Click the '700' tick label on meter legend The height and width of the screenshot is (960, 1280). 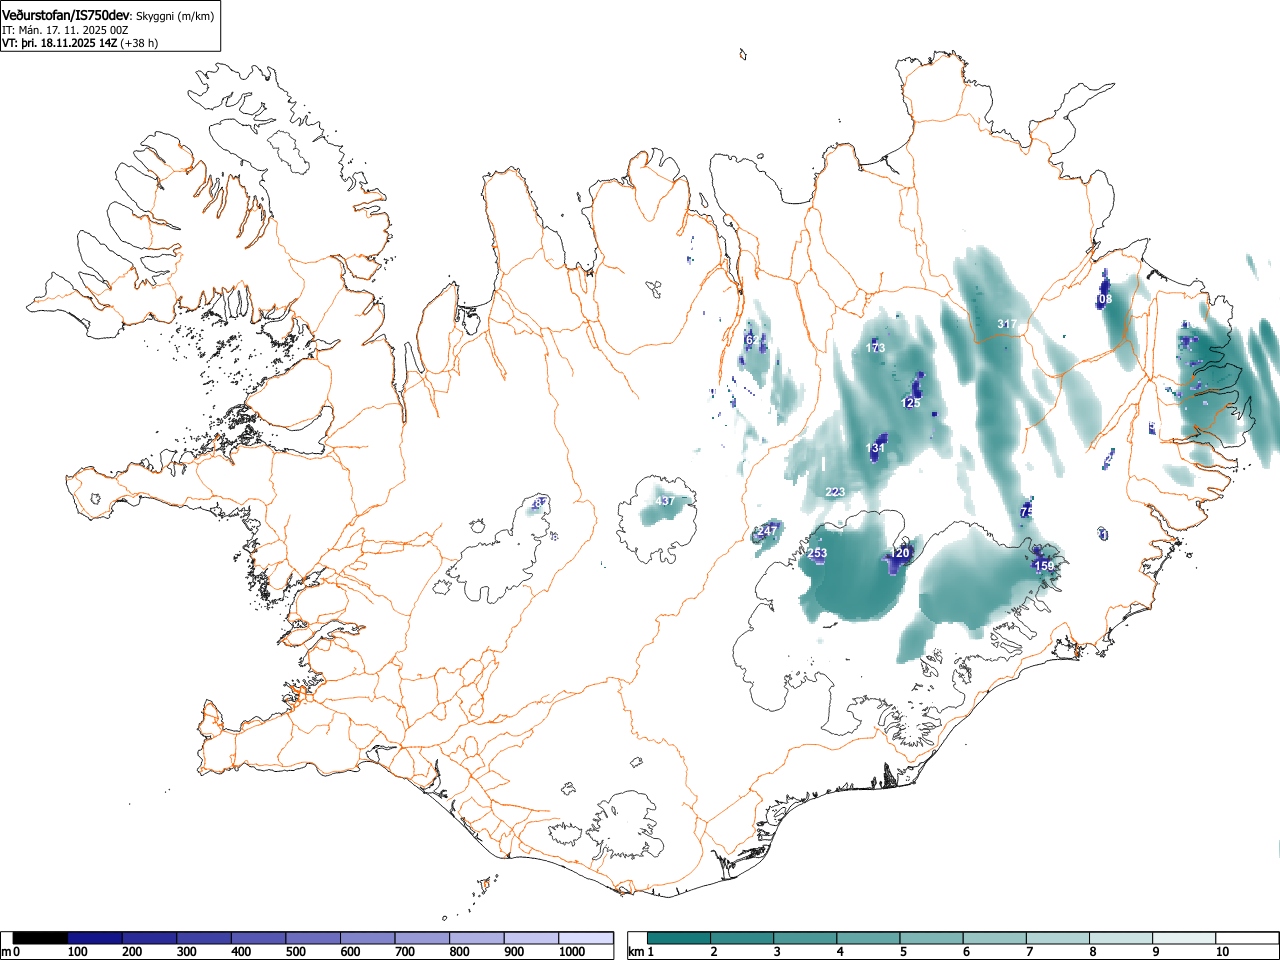coord(404,952)
